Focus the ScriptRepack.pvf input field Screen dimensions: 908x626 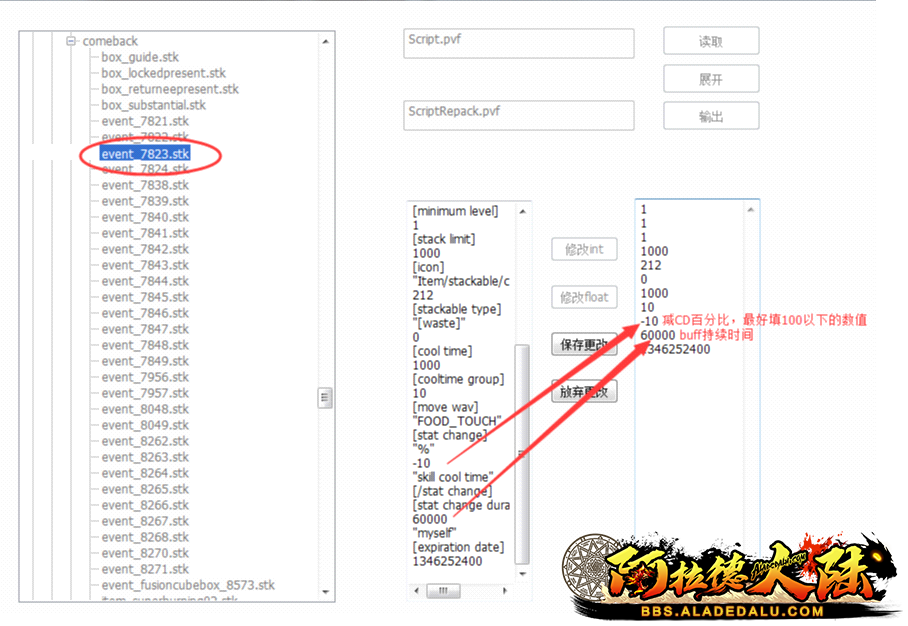(x=519, y=115)
